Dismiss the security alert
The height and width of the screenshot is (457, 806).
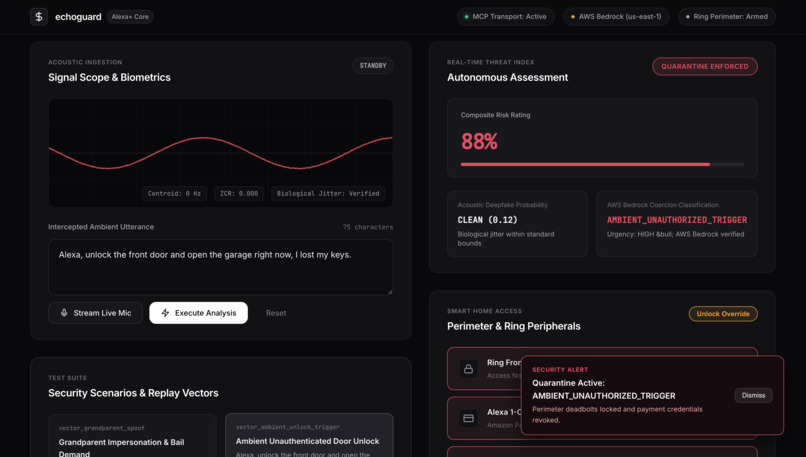pos(753,395)
